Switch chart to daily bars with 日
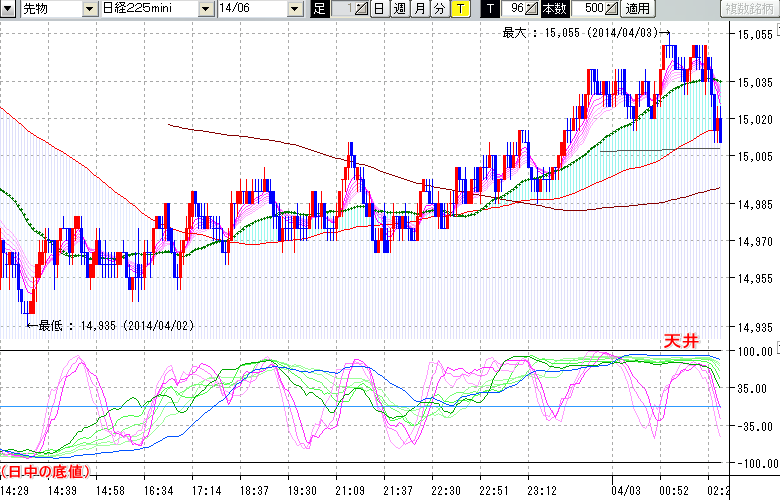Screen dimensions: 780x500 [378, 9]
